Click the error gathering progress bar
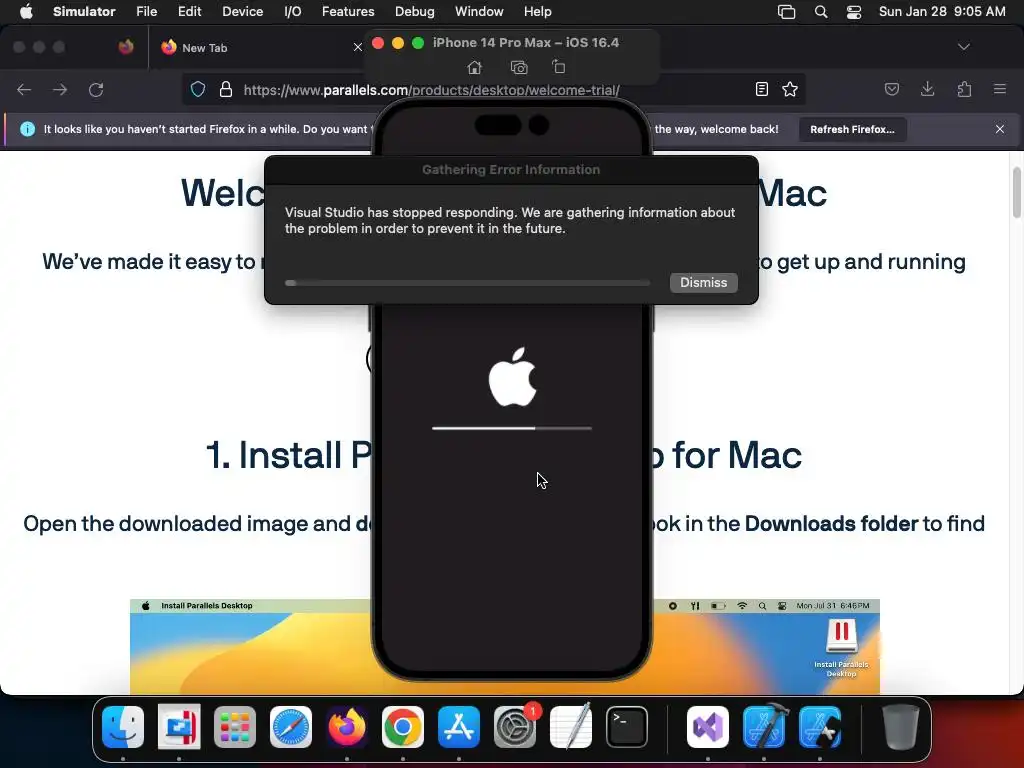This screenshot has width=1024, height=768. click(468, 283)
